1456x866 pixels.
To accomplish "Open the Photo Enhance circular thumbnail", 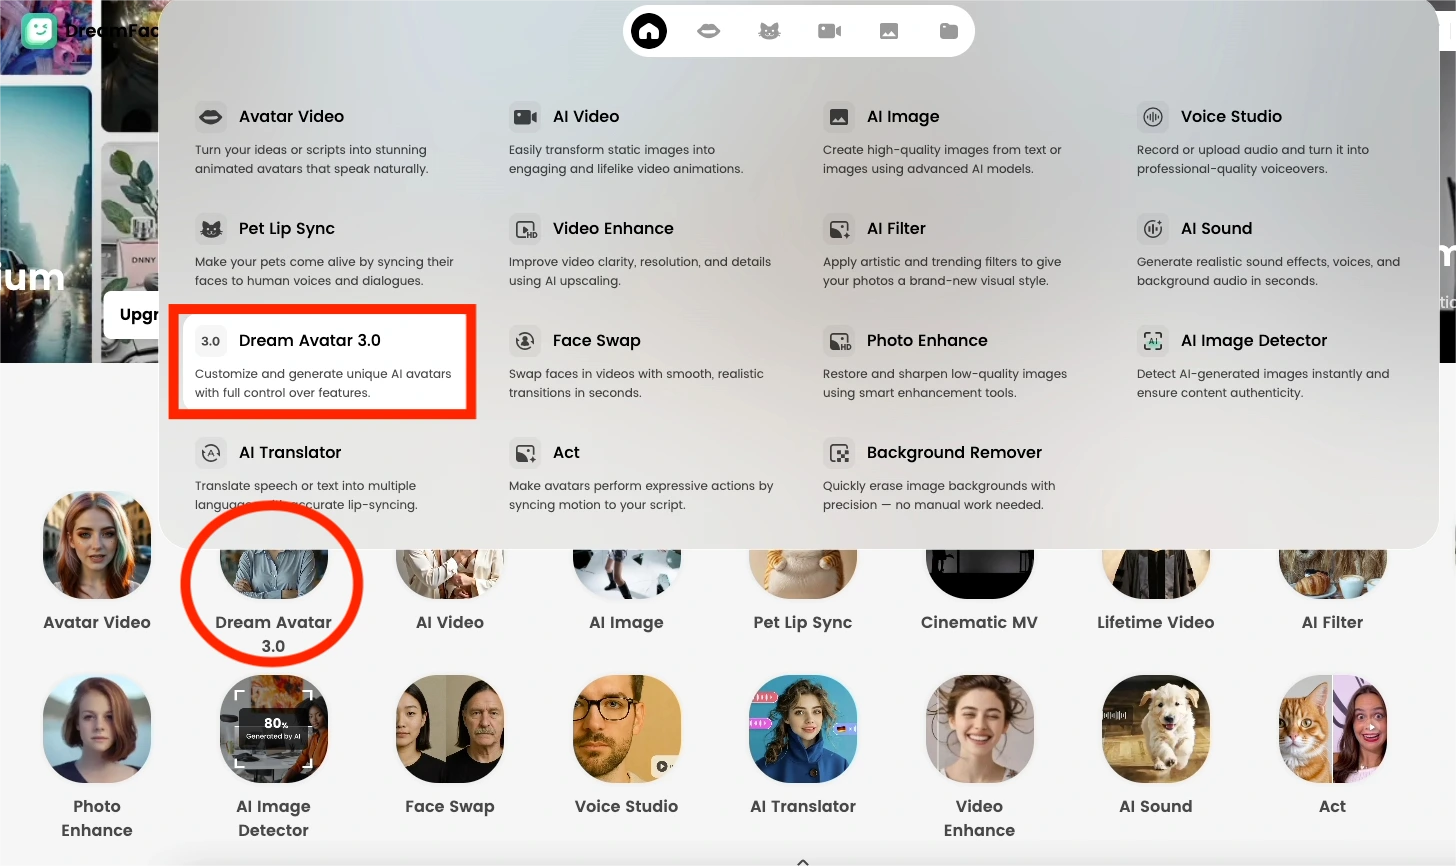I will click(x=97, y=729).
